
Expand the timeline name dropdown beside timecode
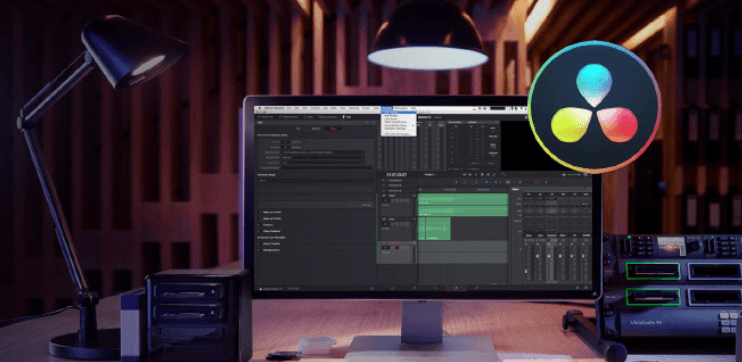(431, 175)
